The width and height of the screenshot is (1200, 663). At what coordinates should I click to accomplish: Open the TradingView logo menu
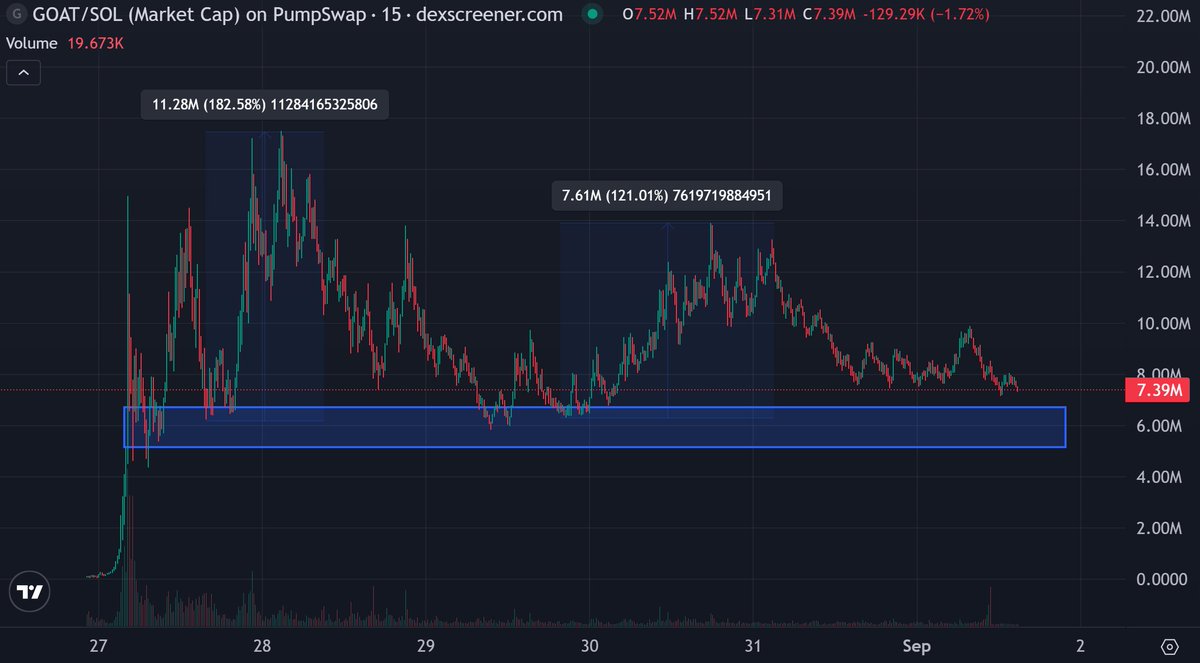29,591
